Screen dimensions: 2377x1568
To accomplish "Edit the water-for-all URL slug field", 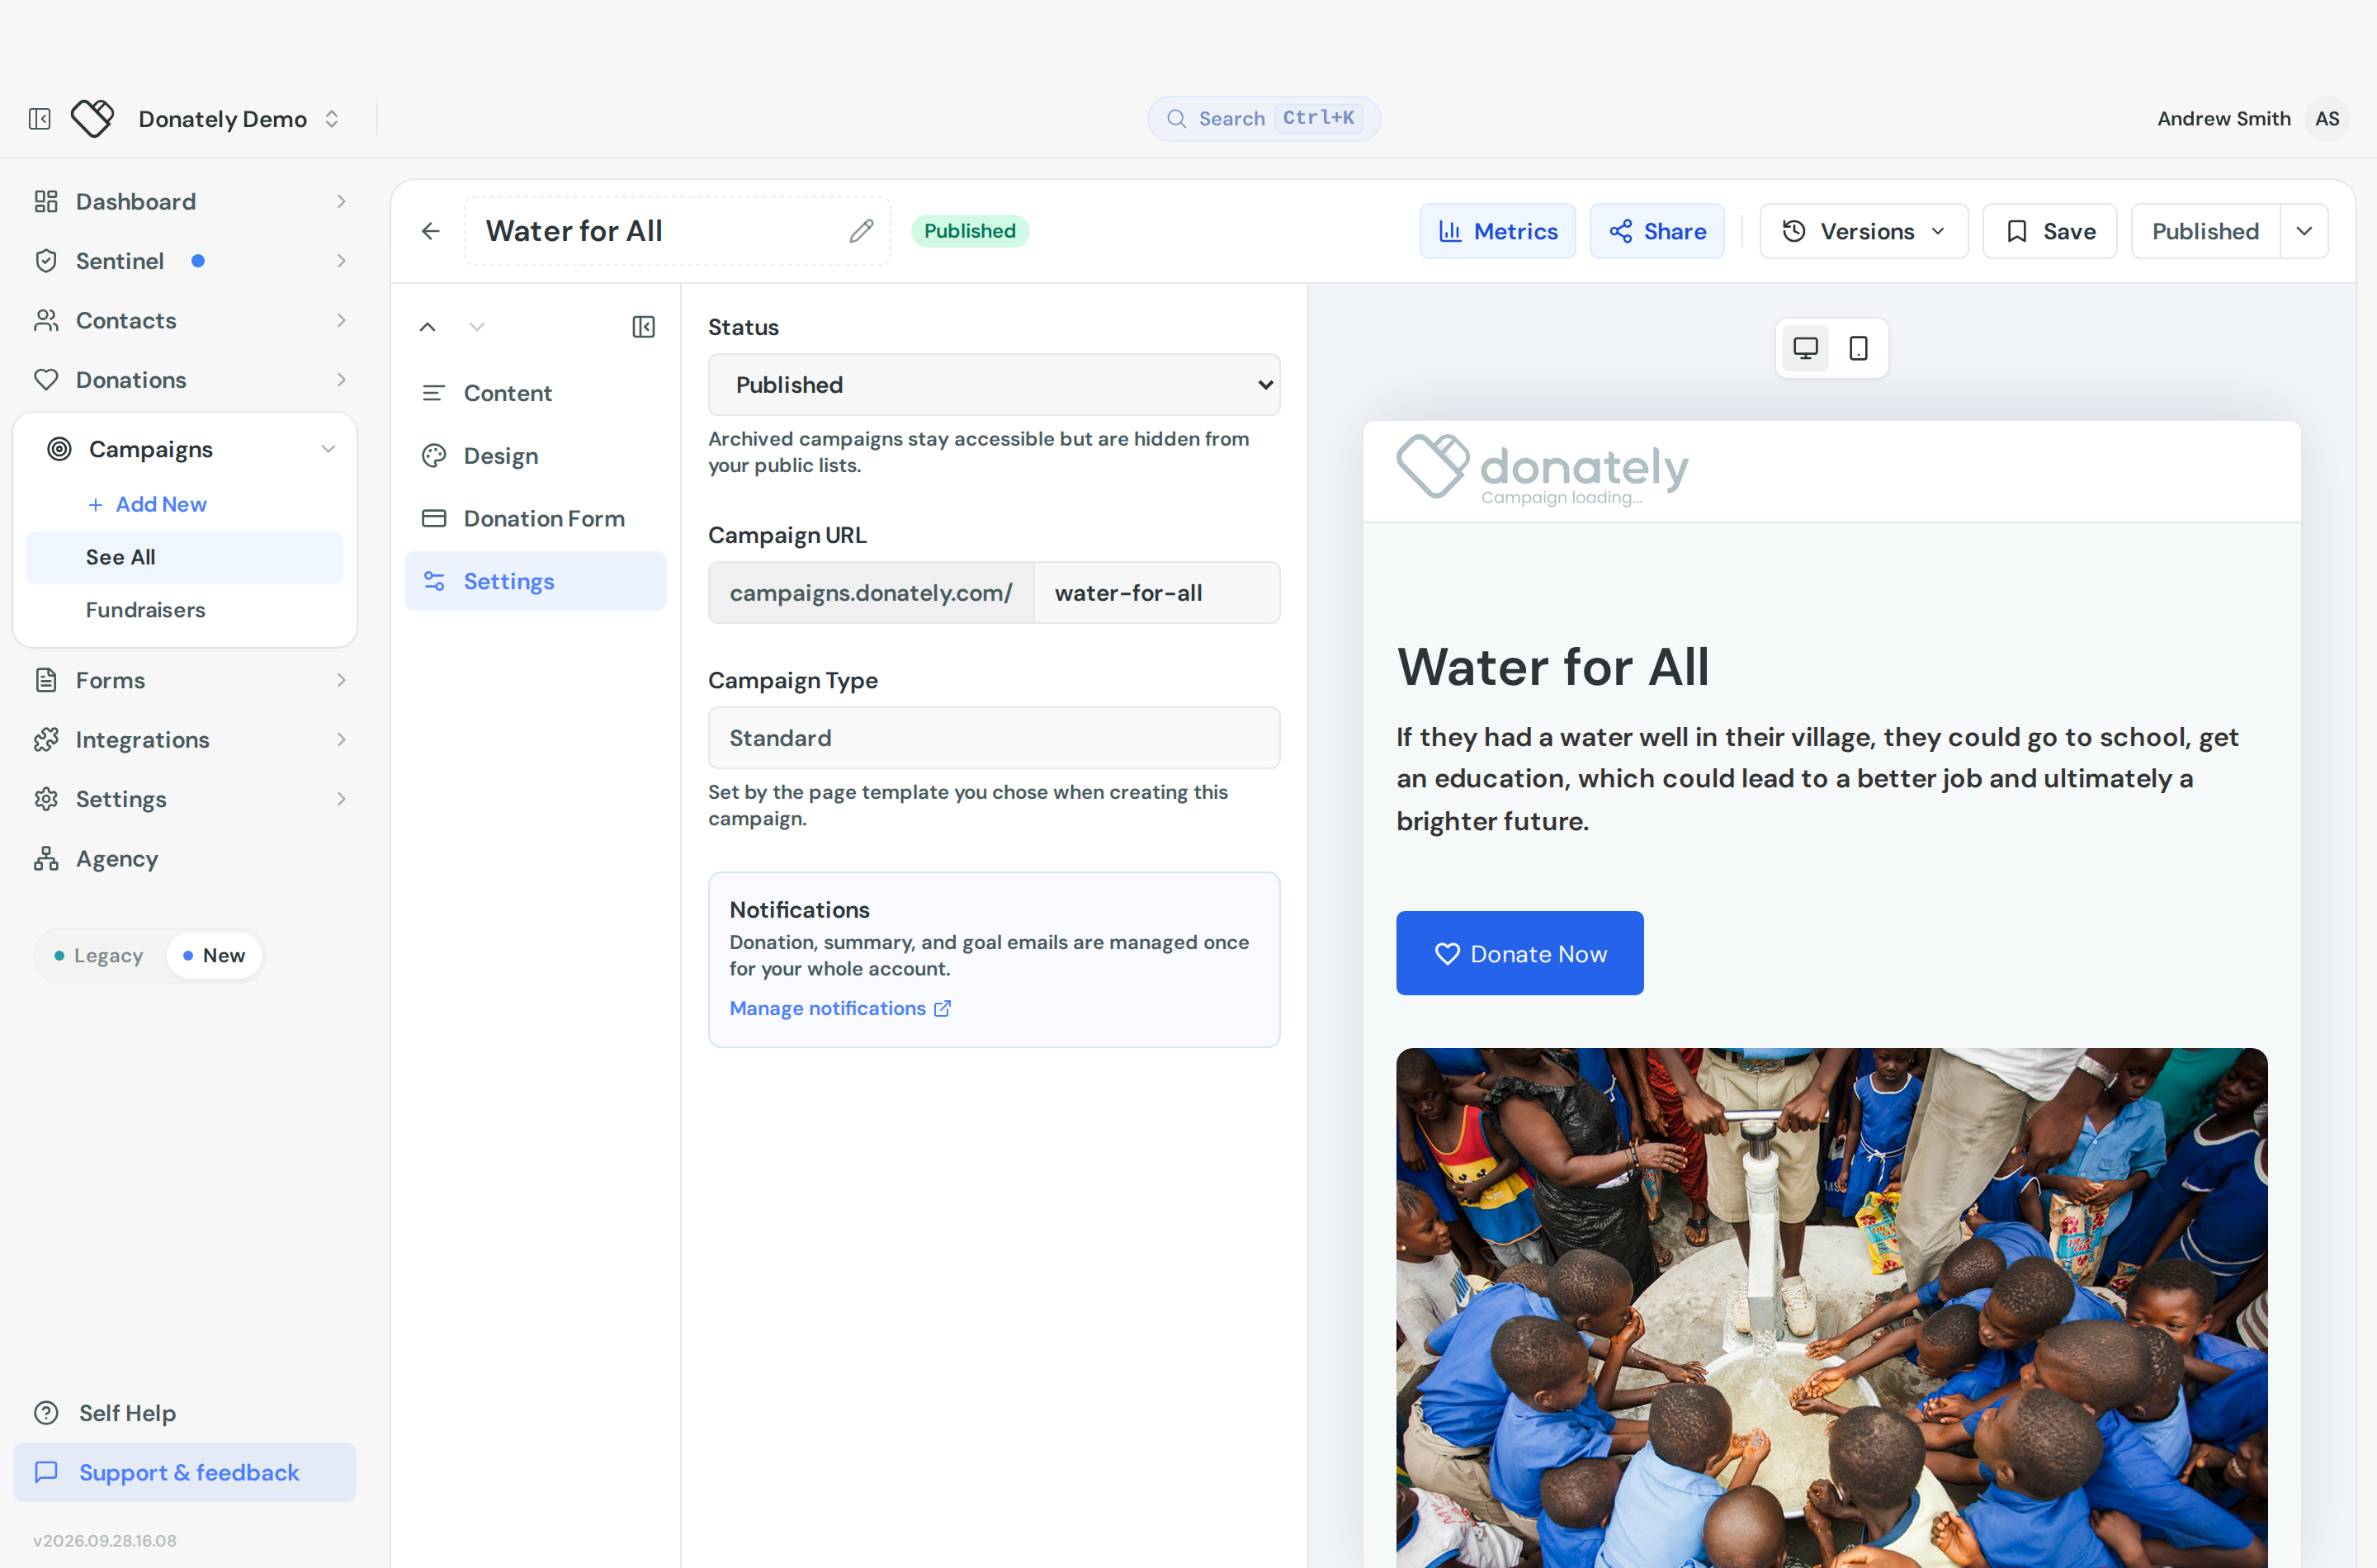I will click(x=1157, y=593).
